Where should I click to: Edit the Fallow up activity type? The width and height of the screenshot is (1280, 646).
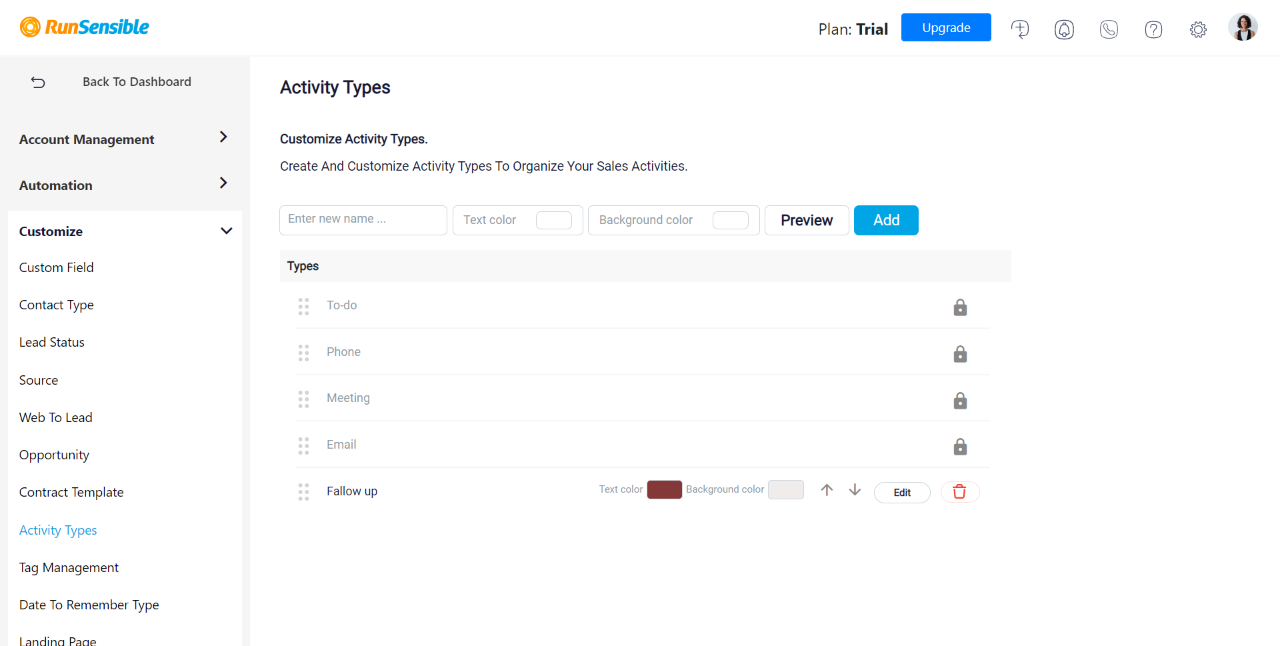click(x=902, y=492)
